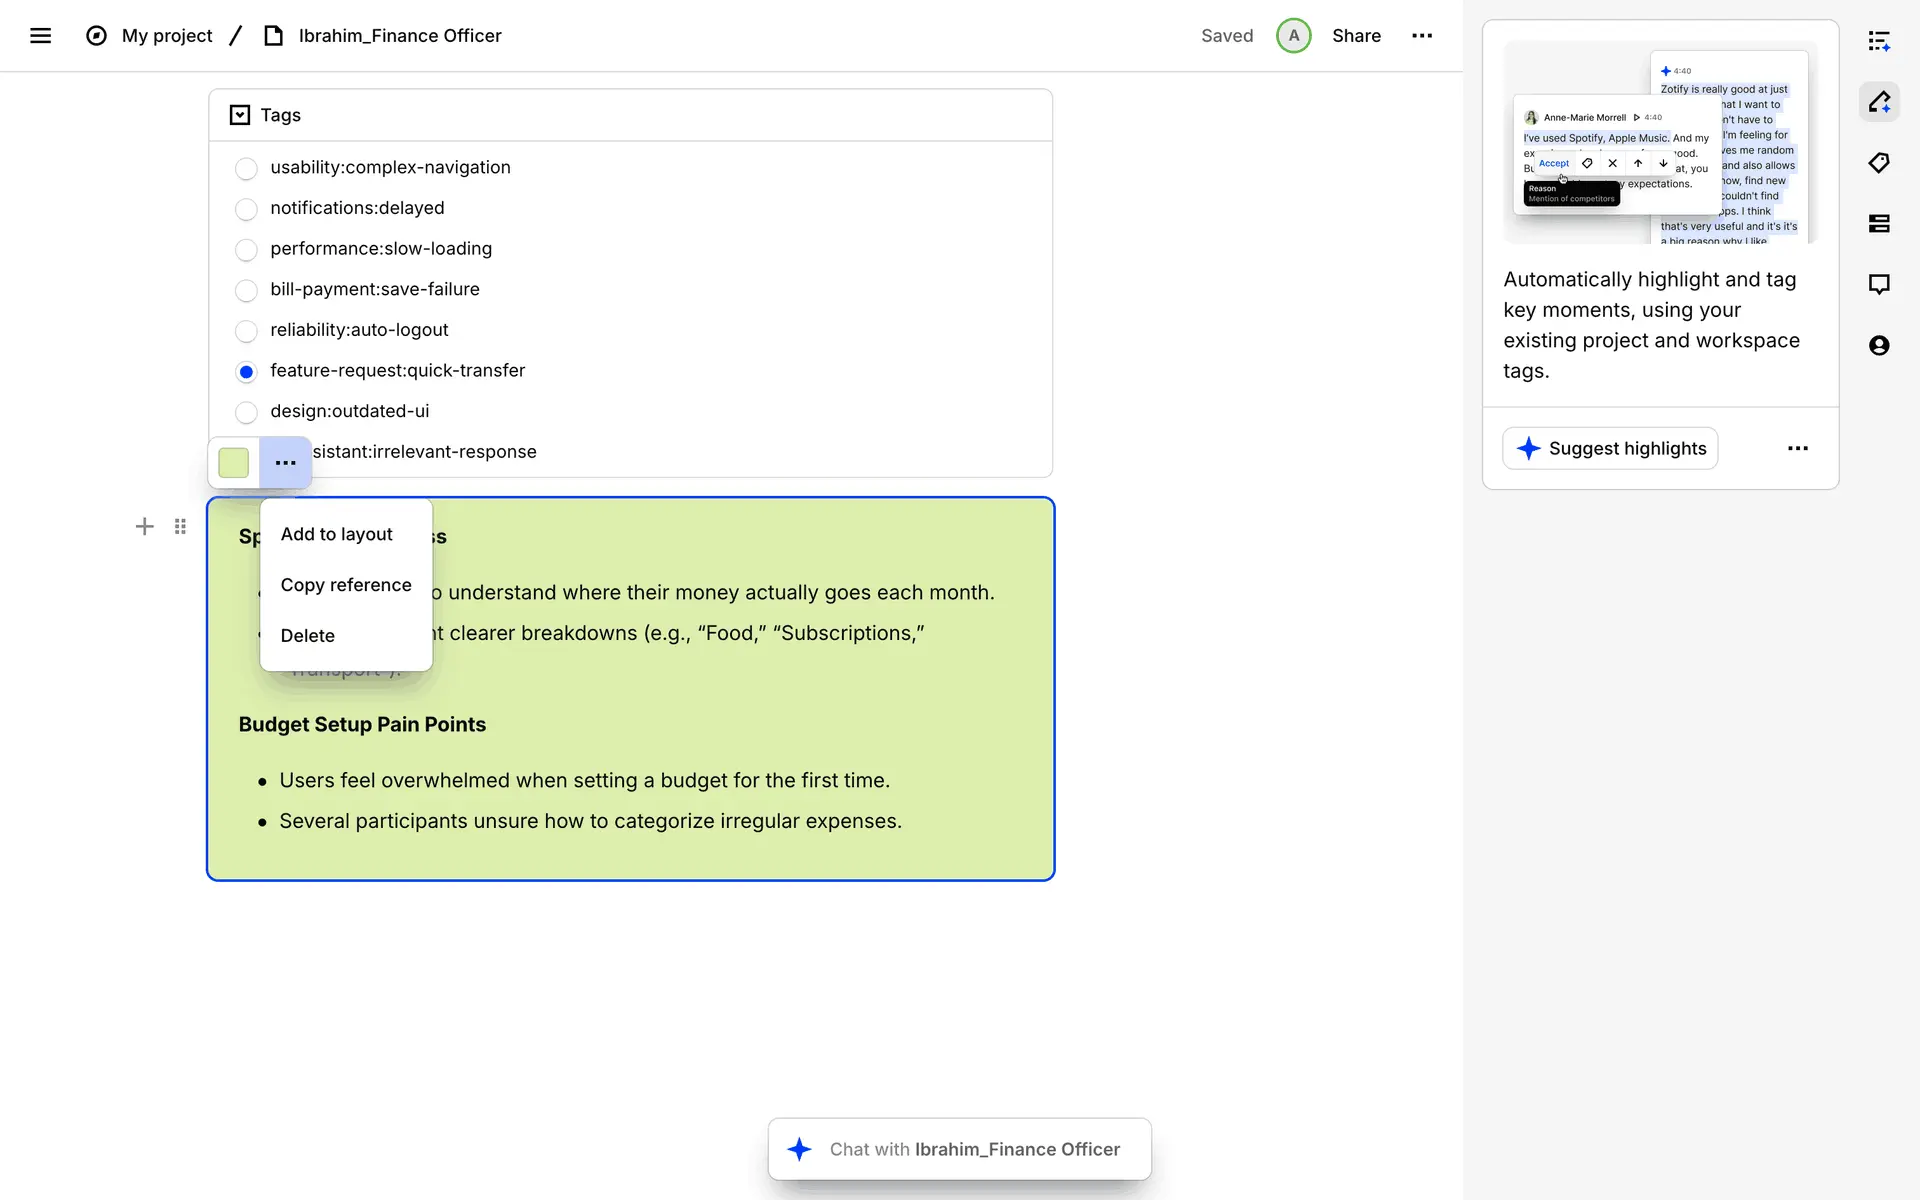Image resolution: width=1920 pixels, height=1200 pixels.
Task: Select notifications:delayed tag radio
Action: 246,209
